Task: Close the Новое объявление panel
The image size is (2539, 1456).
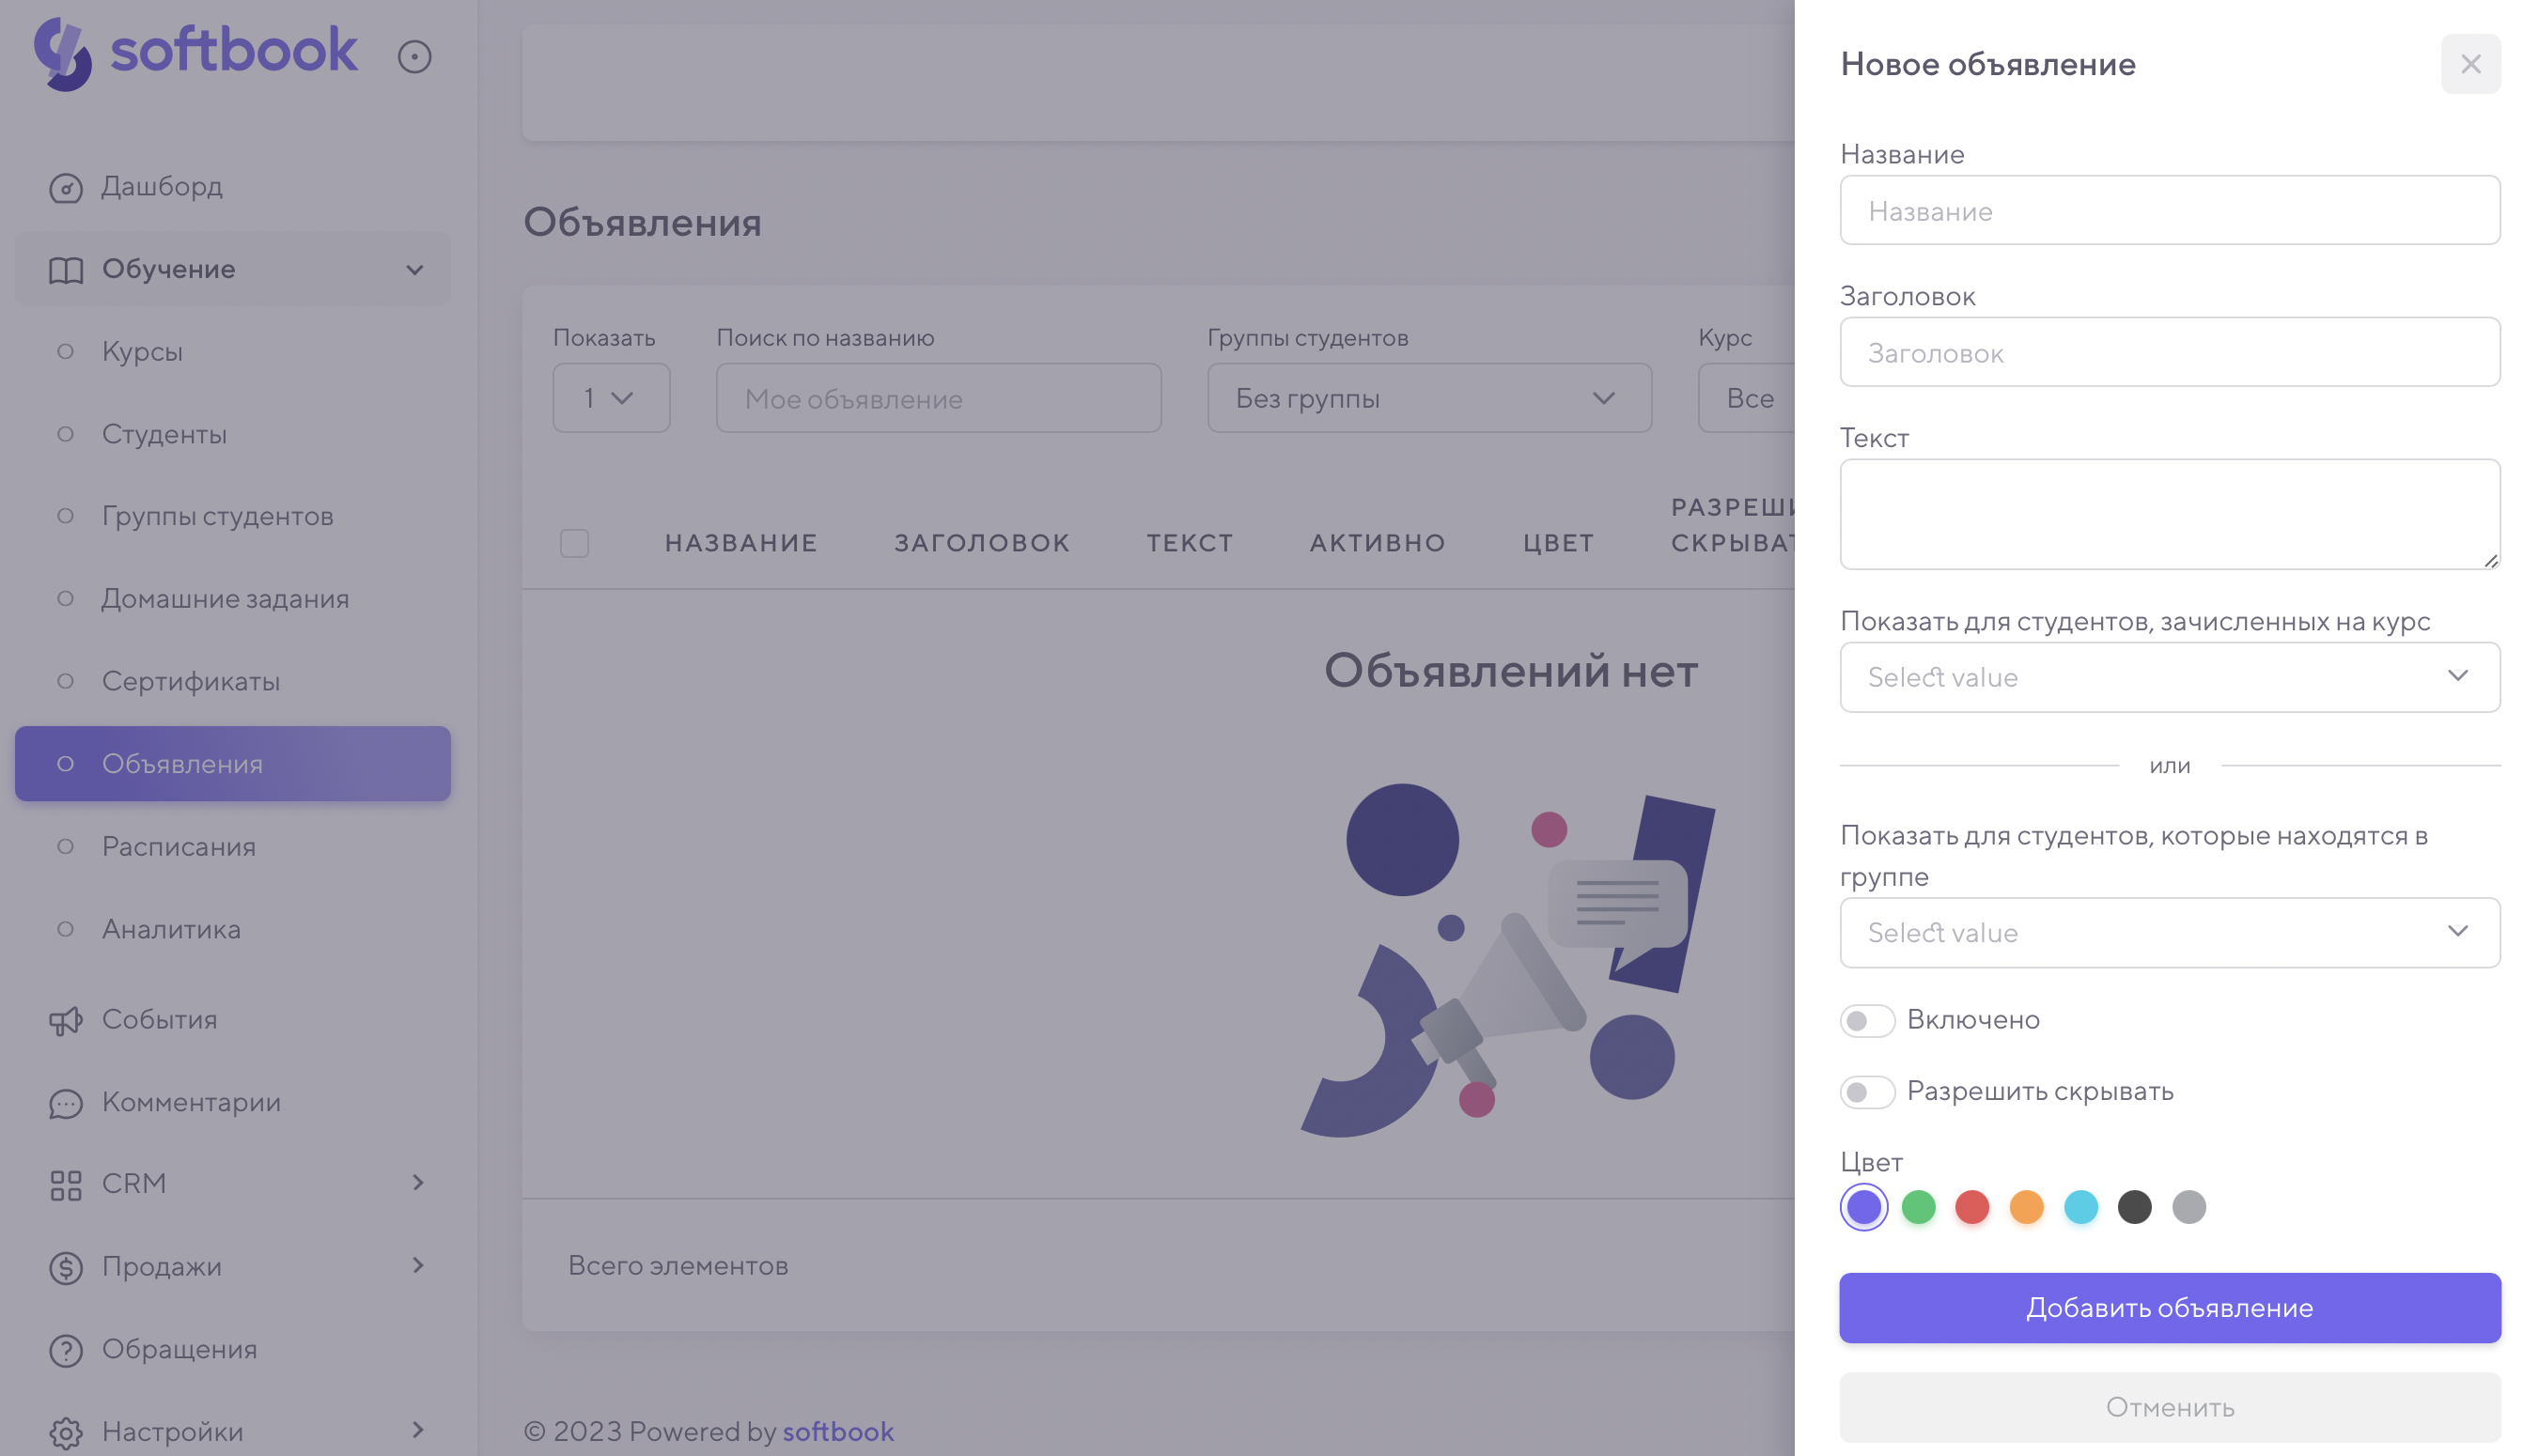Action: [x=2470, y=64]
